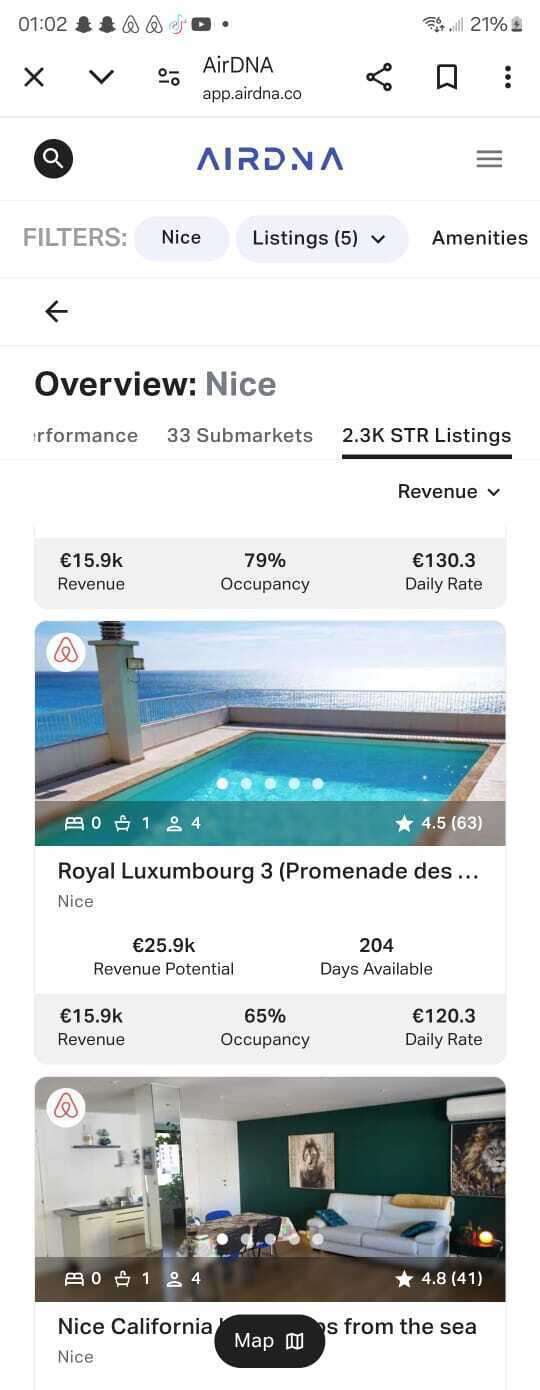Switch to the 33 Submarkets tab

pyautogui.click(x=240, y=436)
